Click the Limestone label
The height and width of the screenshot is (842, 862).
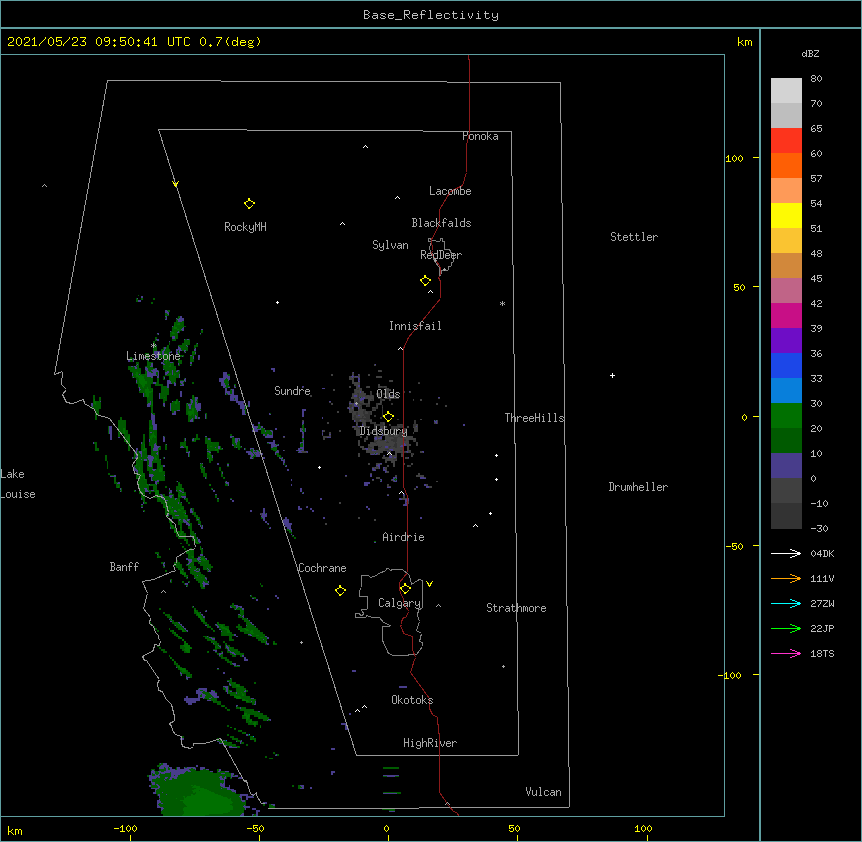153,356
